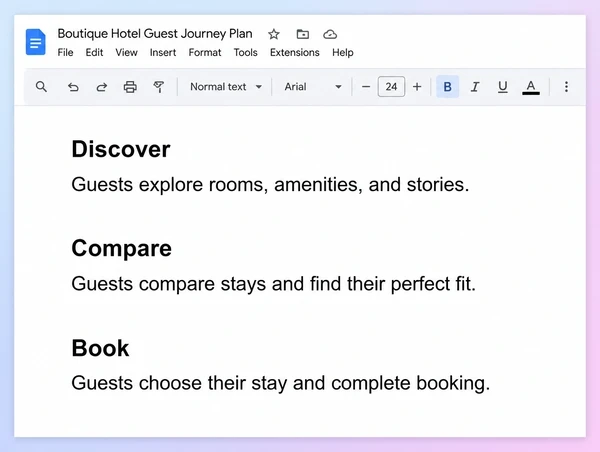The image size is (600, 452).
Task: Click the Book heading
Action: 100,348
